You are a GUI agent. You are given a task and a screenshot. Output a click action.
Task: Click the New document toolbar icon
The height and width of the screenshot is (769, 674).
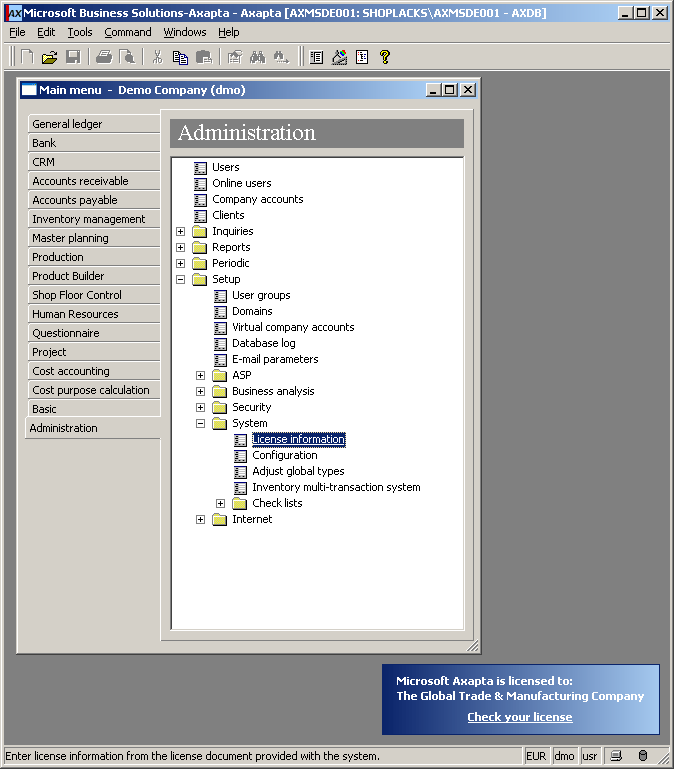[x=27, y=57]
